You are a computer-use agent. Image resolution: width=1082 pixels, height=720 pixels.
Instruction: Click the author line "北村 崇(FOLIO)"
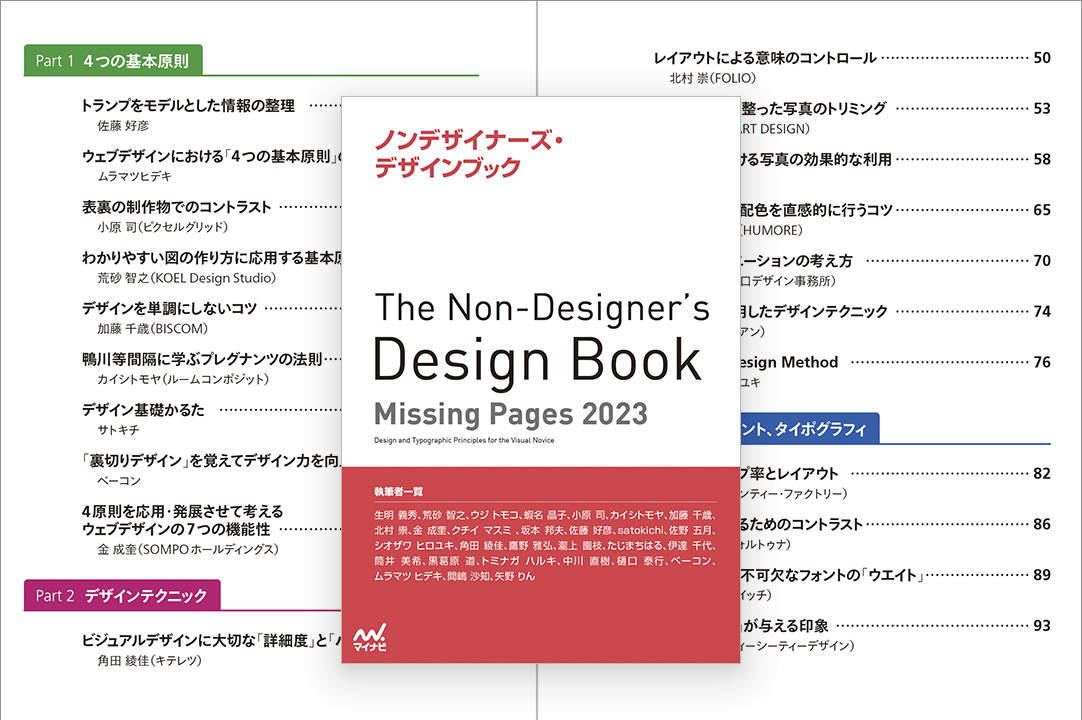coord(713,78)
